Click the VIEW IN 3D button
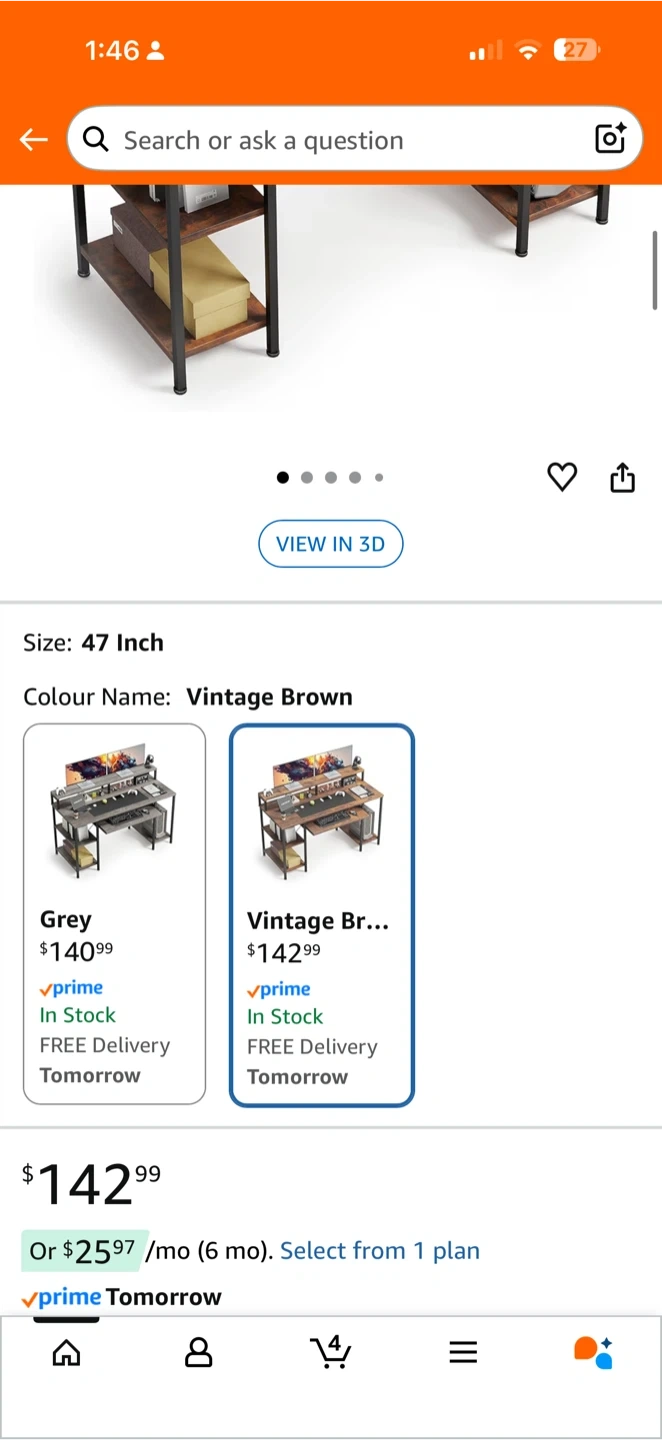Image resolution: width=662 pixels, height=1440 pixels. point(330,544)
